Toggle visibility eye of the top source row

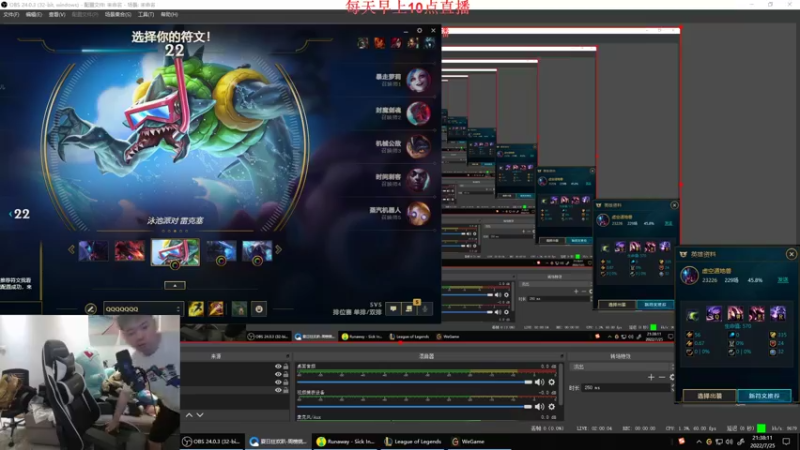click(278, 366)
